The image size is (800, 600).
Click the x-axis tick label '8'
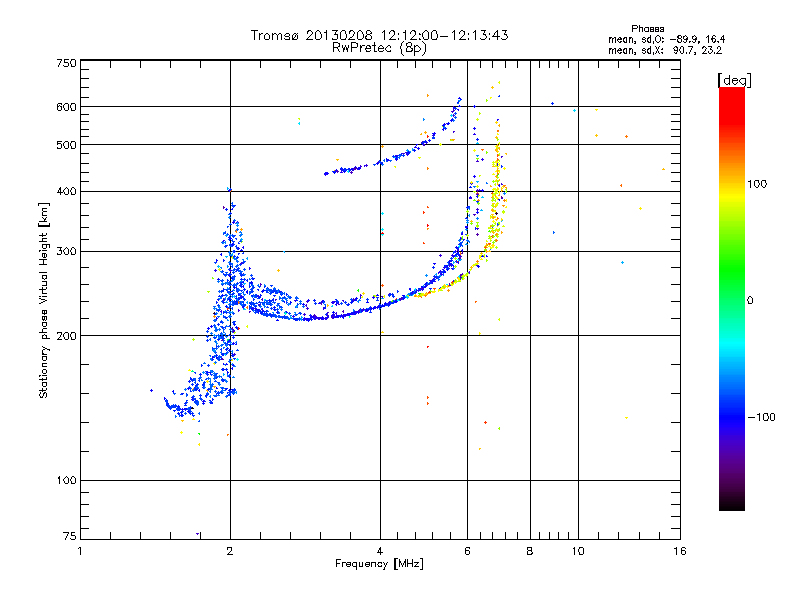[x=530, y=551]
